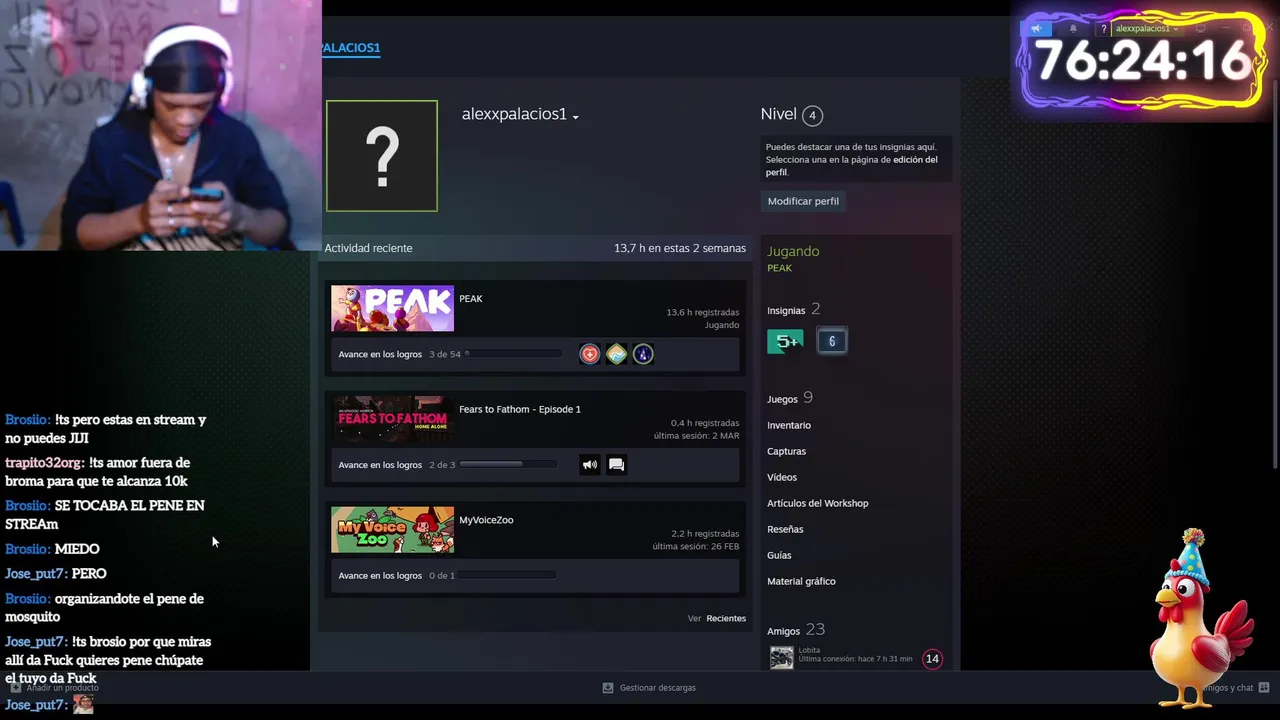The image size is (1280, 720).
Task: Click the number 6 badge icon
Action: pos(831,341)
